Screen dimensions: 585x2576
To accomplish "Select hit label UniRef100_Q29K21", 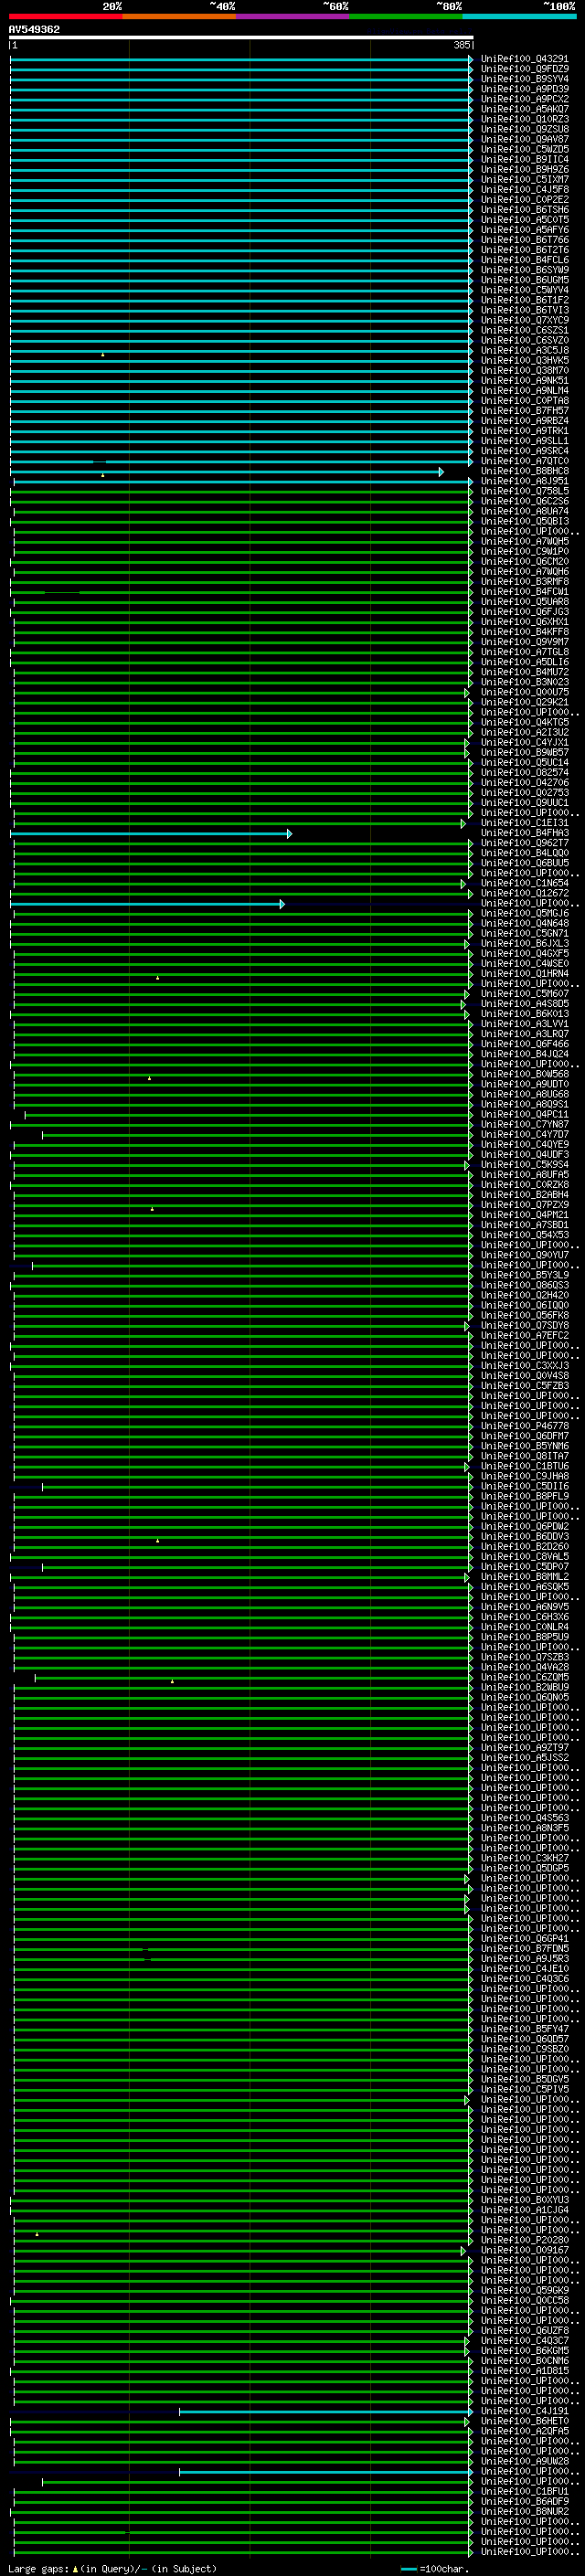I will [x=525, y=702].
